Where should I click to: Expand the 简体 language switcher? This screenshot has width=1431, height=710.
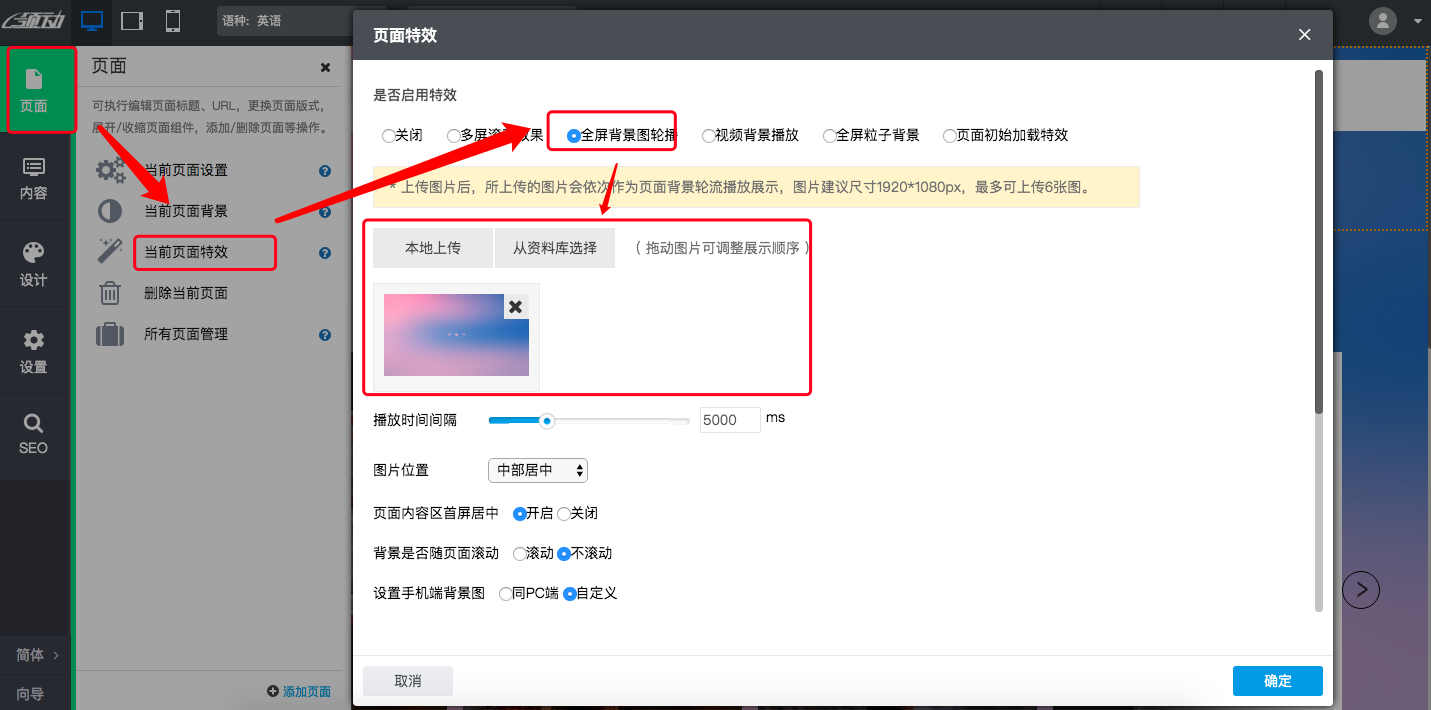coord(35,654)
